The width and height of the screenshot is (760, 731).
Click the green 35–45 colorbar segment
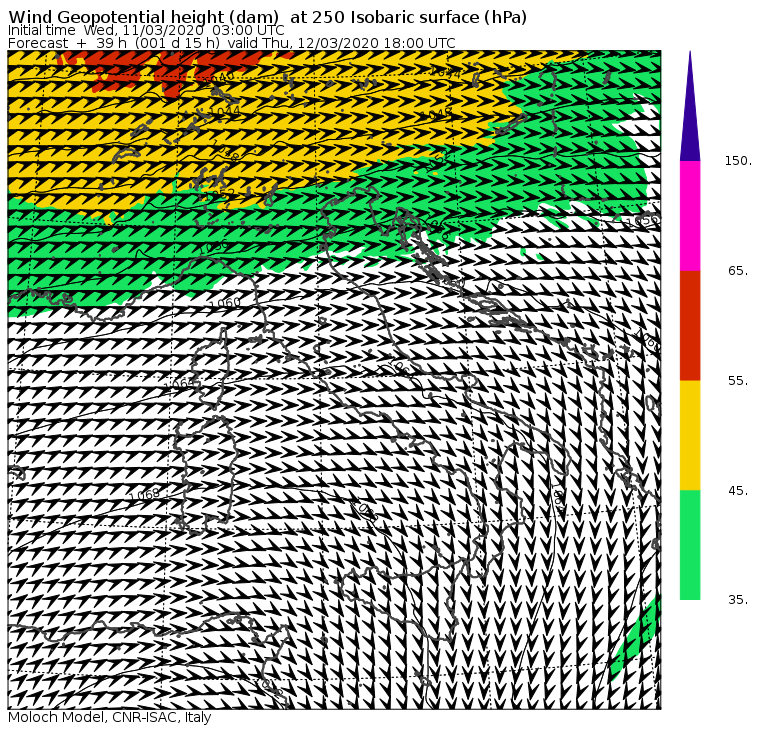(x=690, y=545)
